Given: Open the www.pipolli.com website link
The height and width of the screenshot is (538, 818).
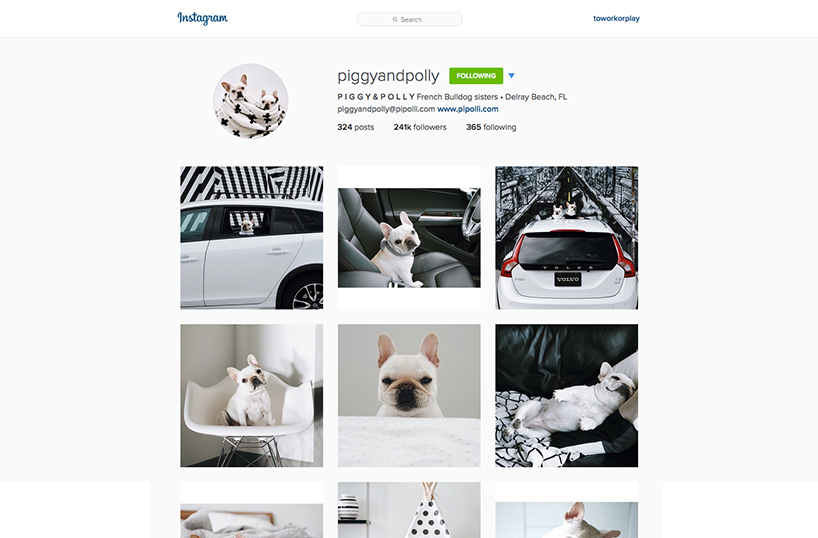Looking at the screenshot, I should coord(467,109).
